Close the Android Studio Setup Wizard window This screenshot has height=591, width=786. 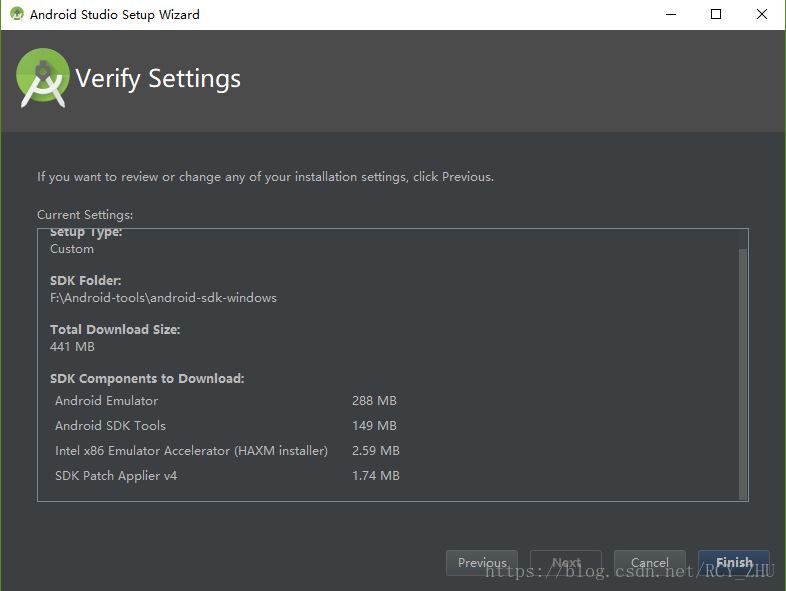(761, 14)
